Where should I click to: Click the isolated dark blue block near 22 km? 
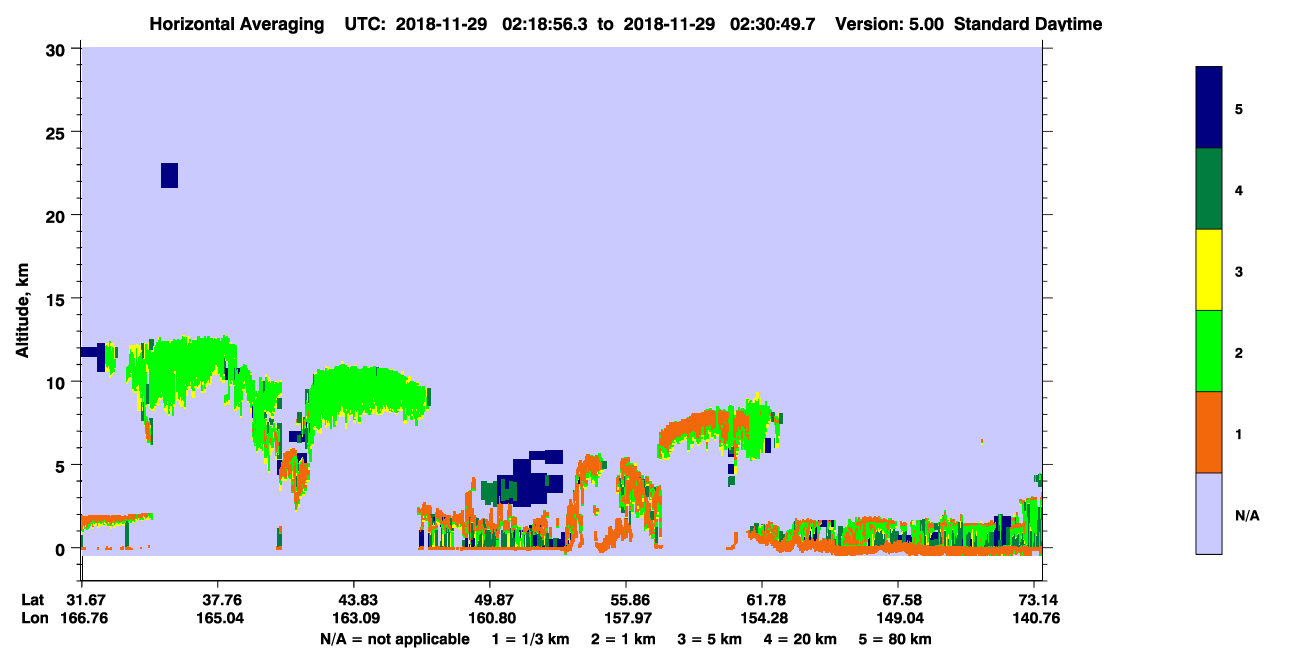coord(169,175)
